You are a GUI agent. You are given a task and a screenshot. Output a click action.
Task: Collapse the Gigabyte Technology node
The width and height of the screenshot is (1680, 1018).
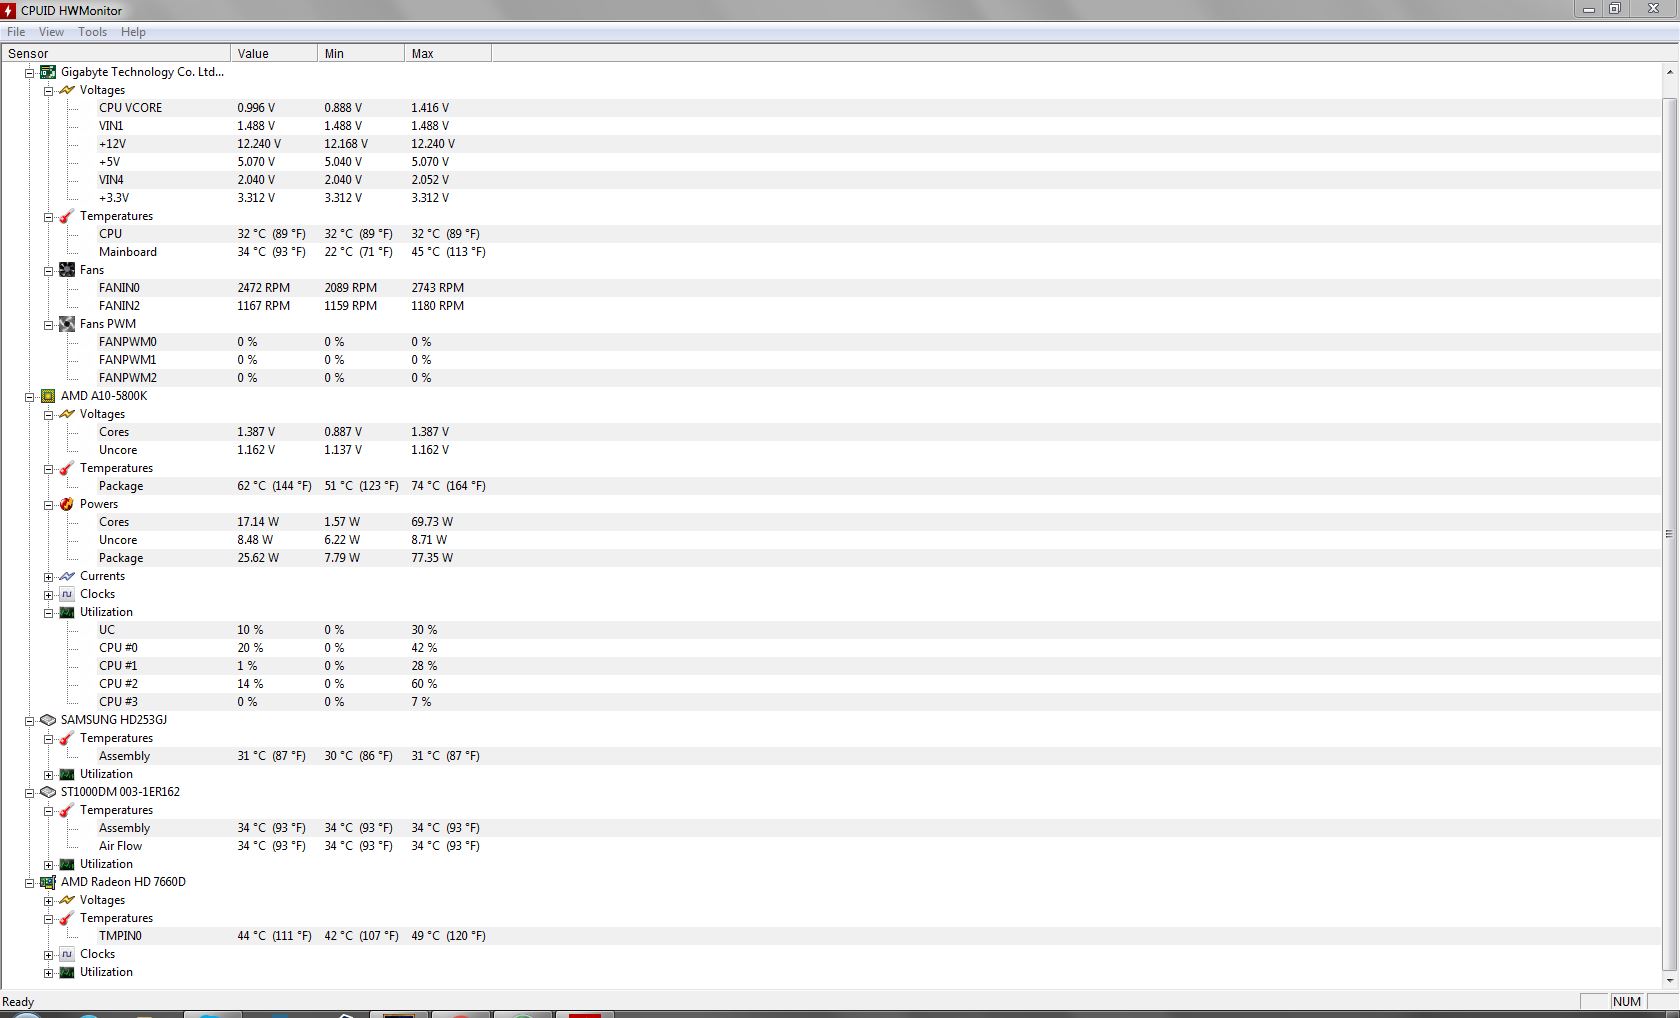coord(30,73)
